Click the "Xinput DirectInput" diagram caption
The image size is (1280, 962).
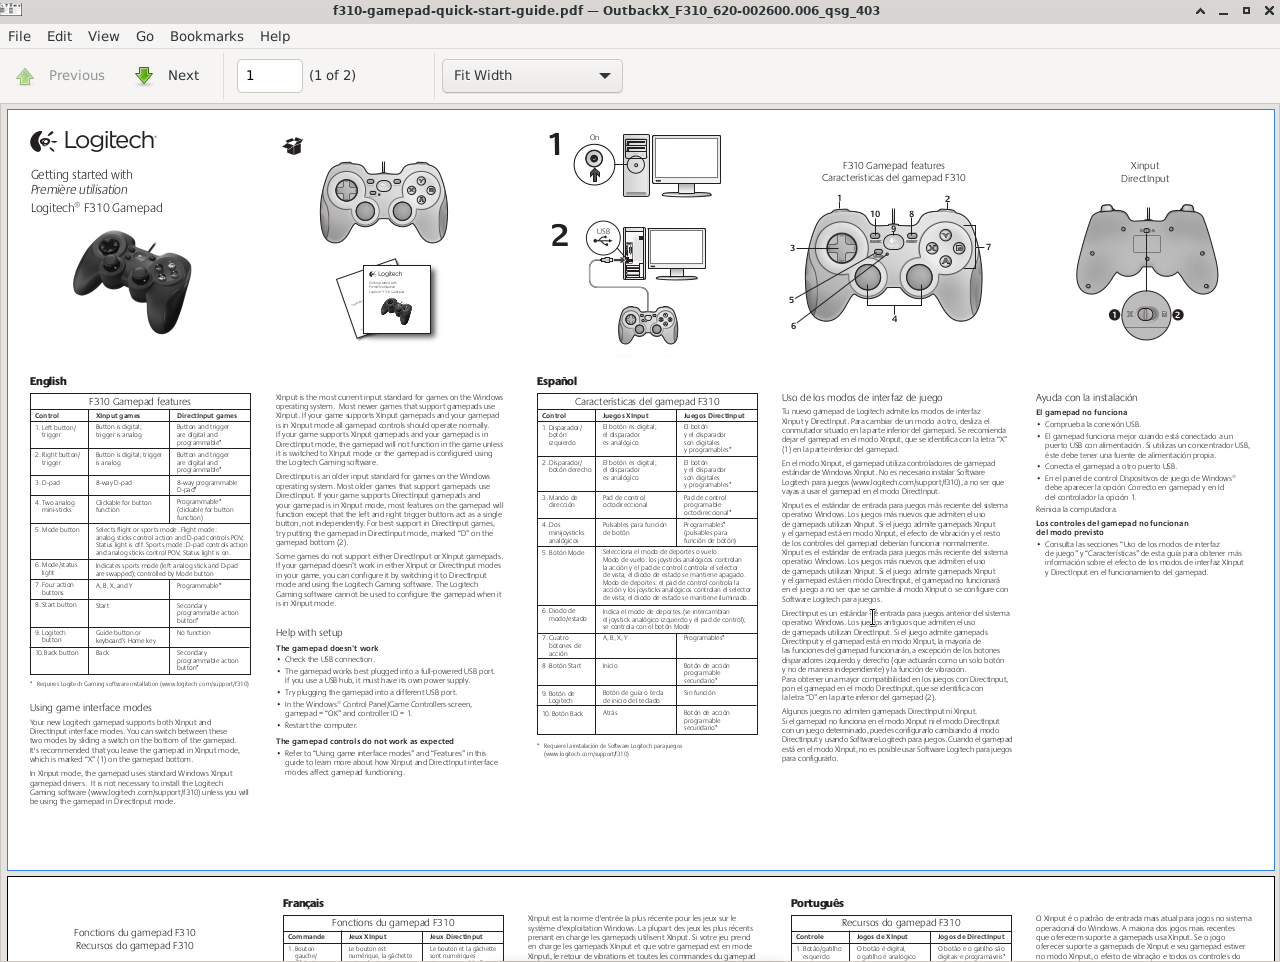[x=1145, y=172]
